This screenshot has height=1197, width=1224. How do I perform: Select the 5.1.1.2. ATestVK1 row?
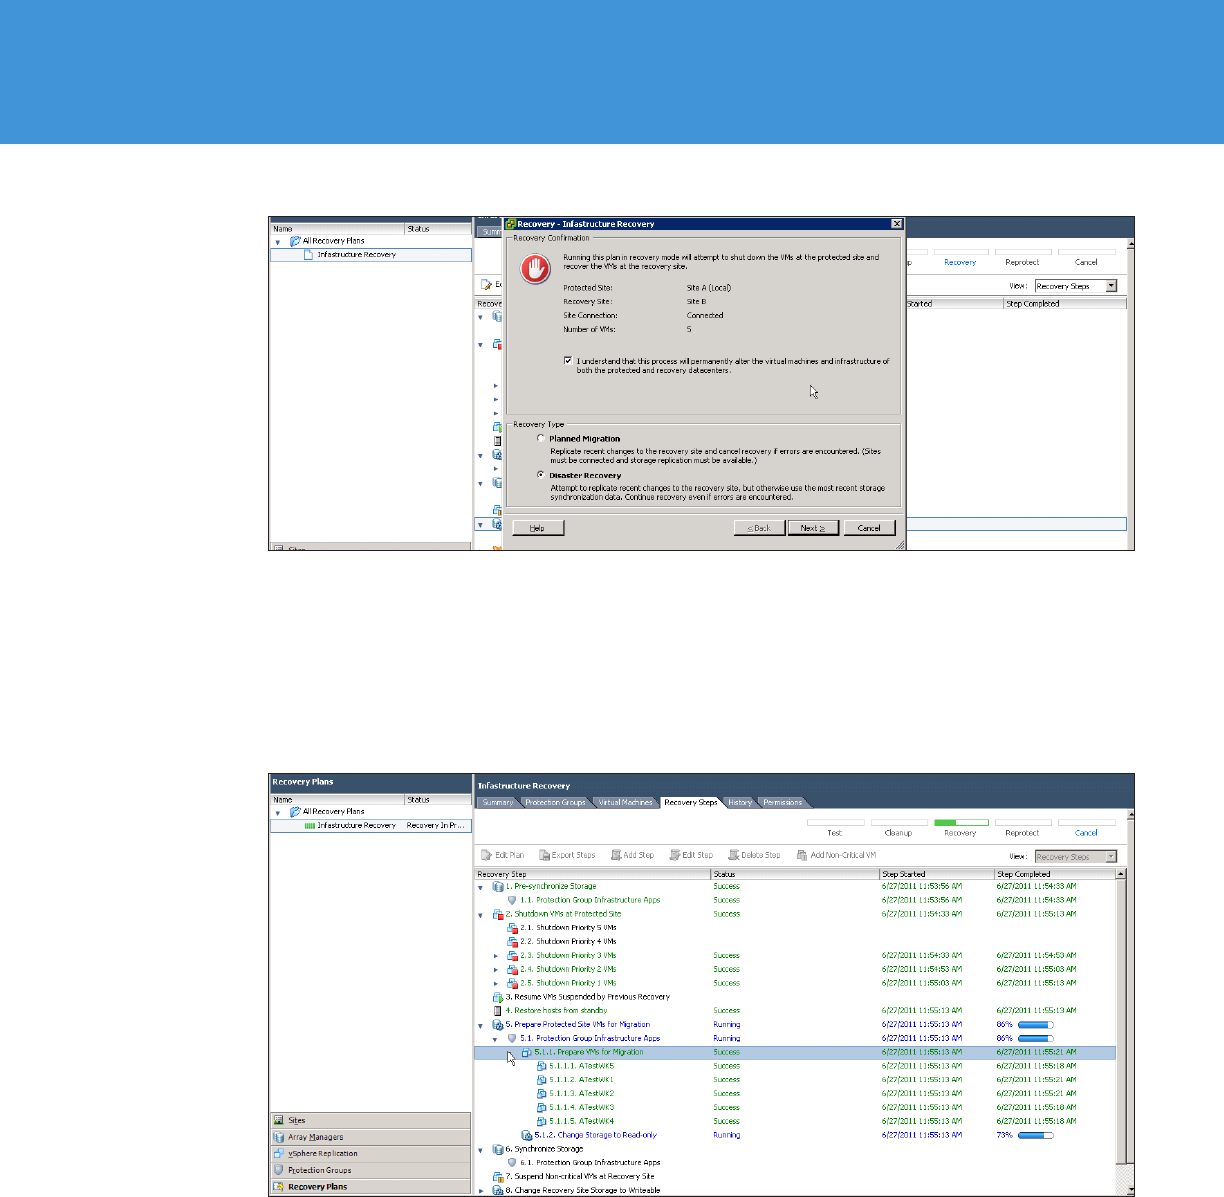click(795, 1080)
